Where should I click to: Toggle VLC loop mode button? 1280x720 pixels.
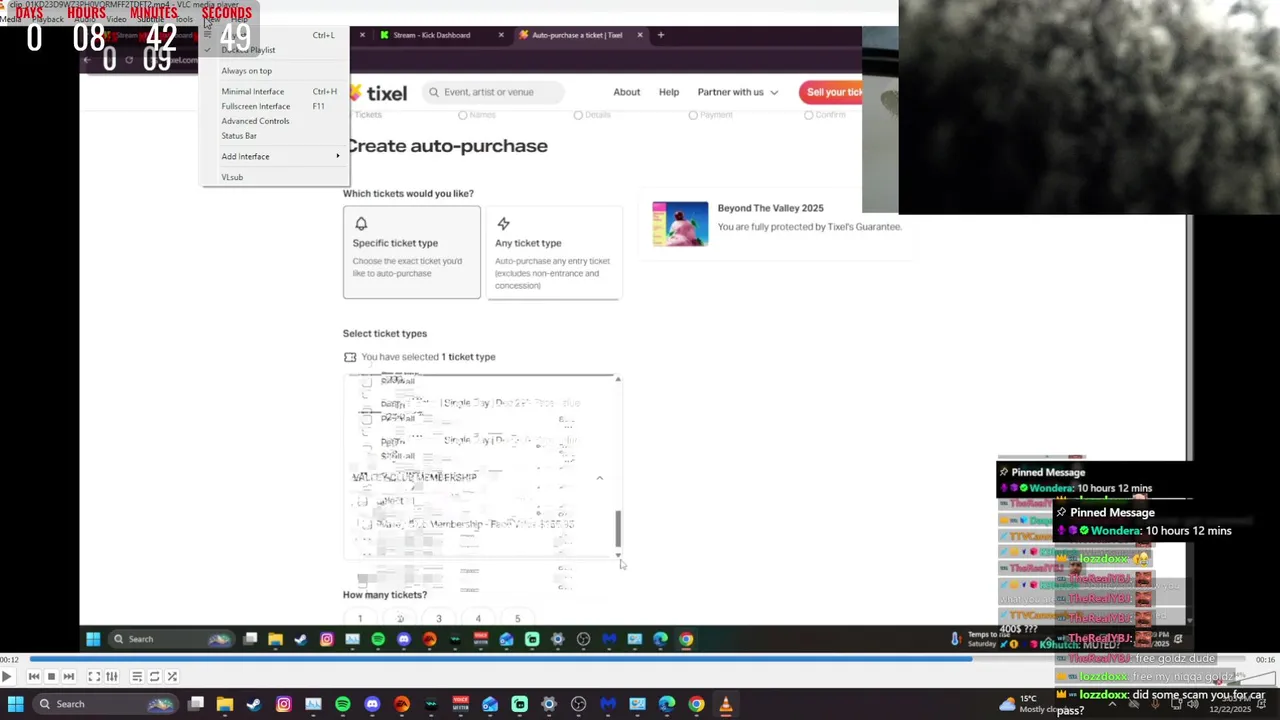(155, 677)
